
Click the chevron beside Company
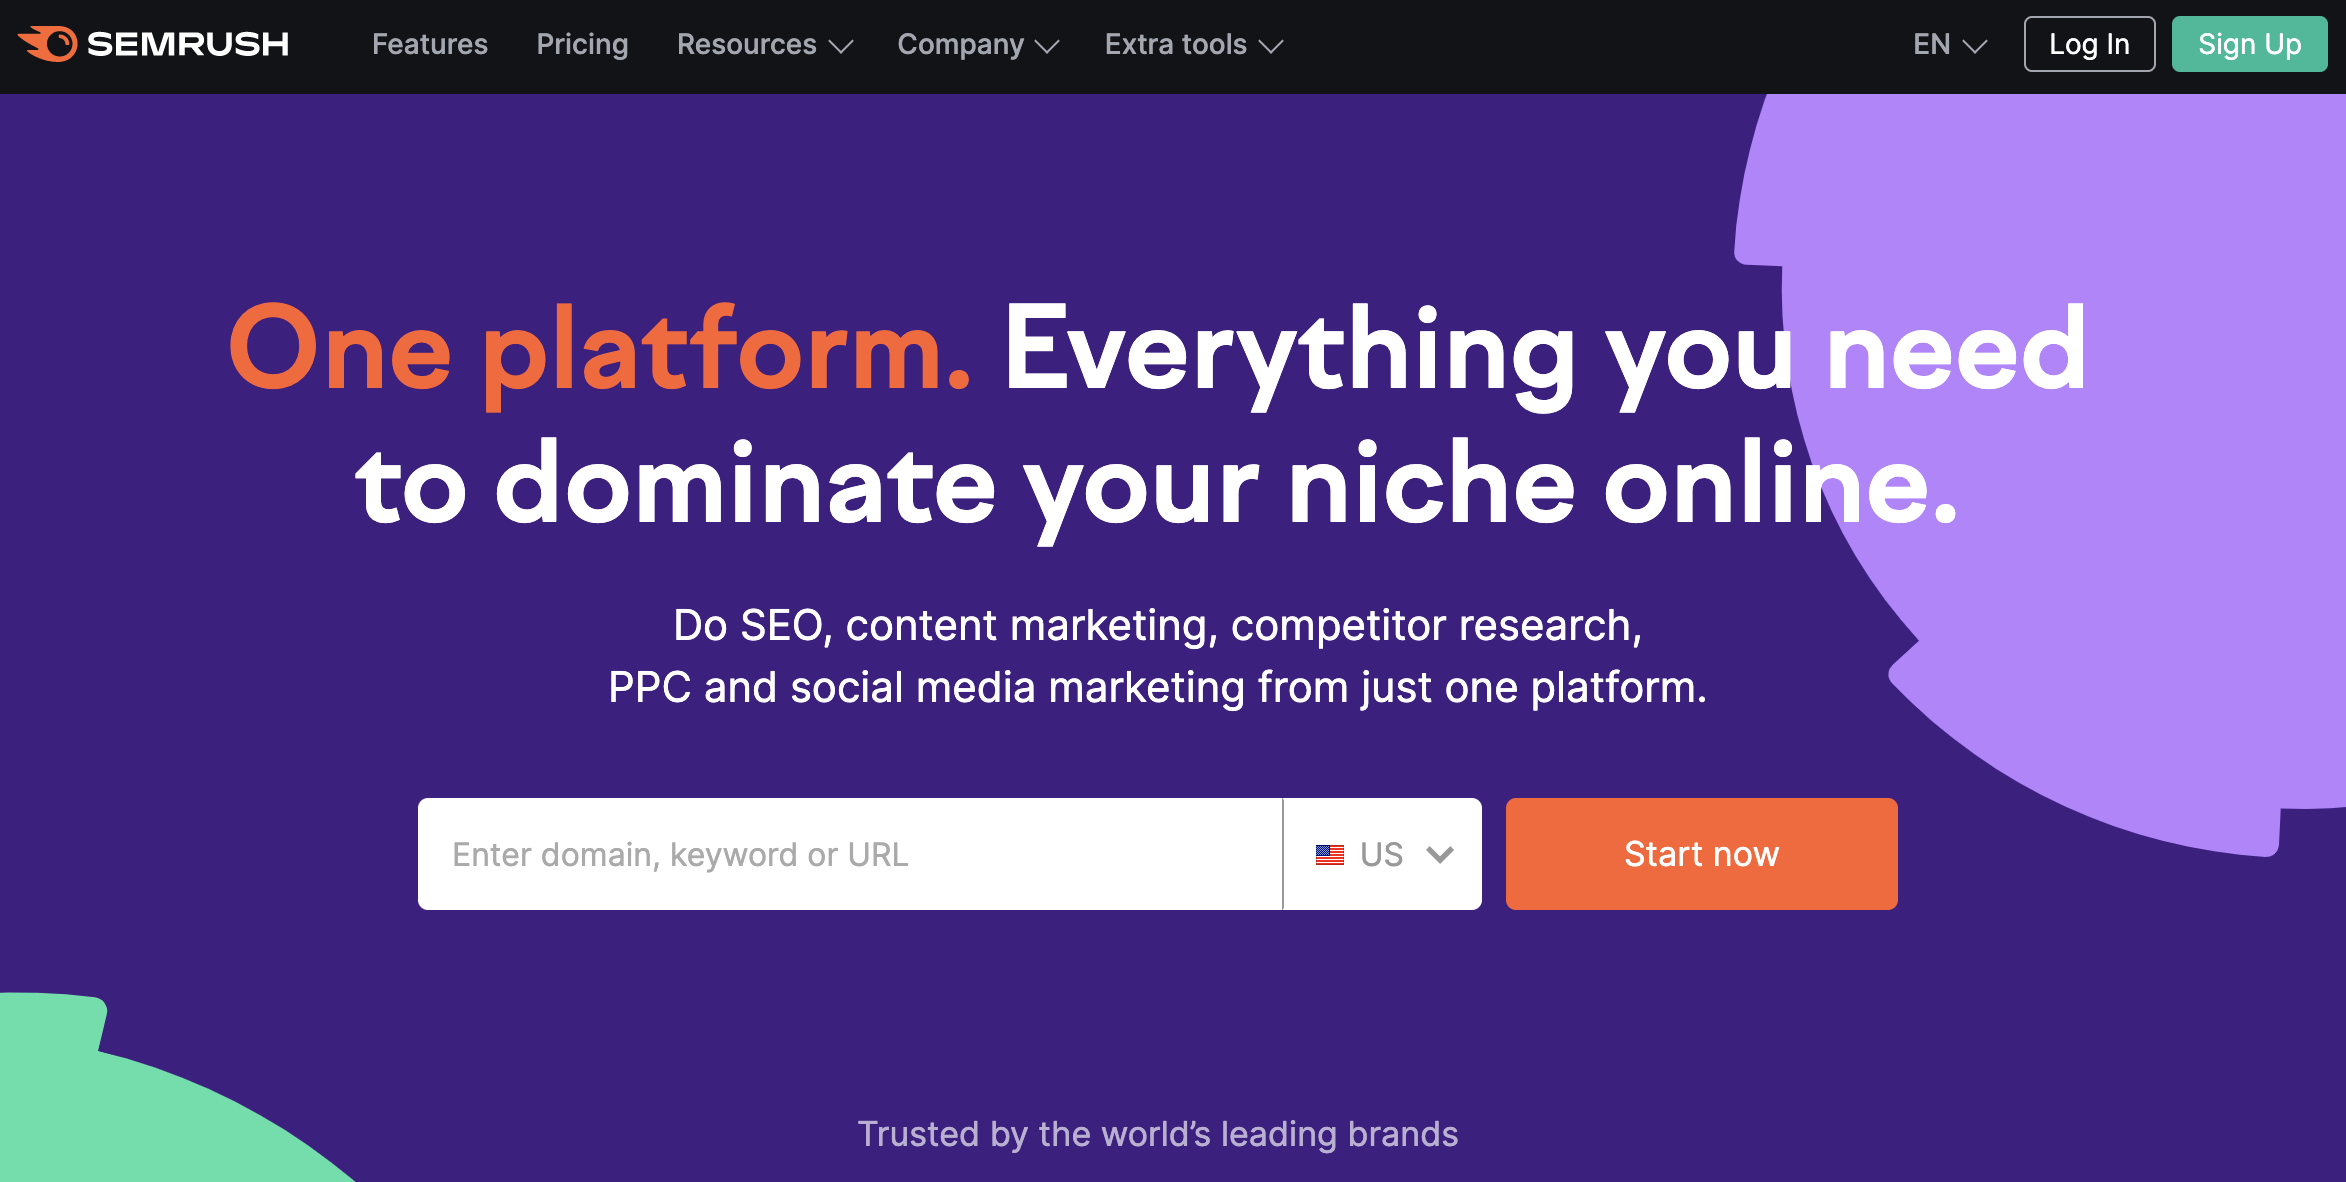point(1047,46)
